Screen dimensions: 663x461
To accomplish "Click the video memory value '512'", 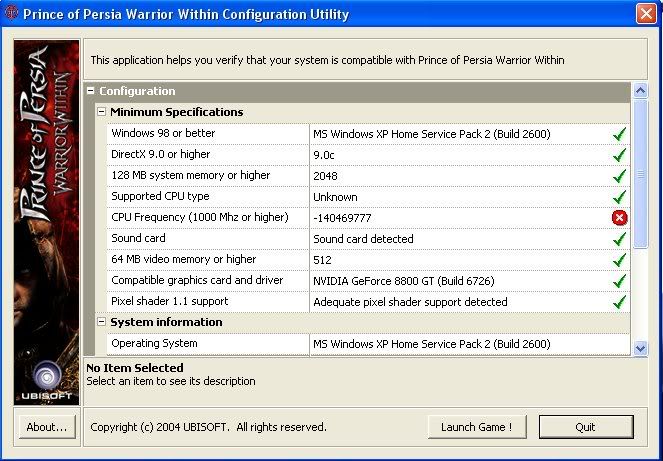I will pyautogui.click(x=322, y=260).
